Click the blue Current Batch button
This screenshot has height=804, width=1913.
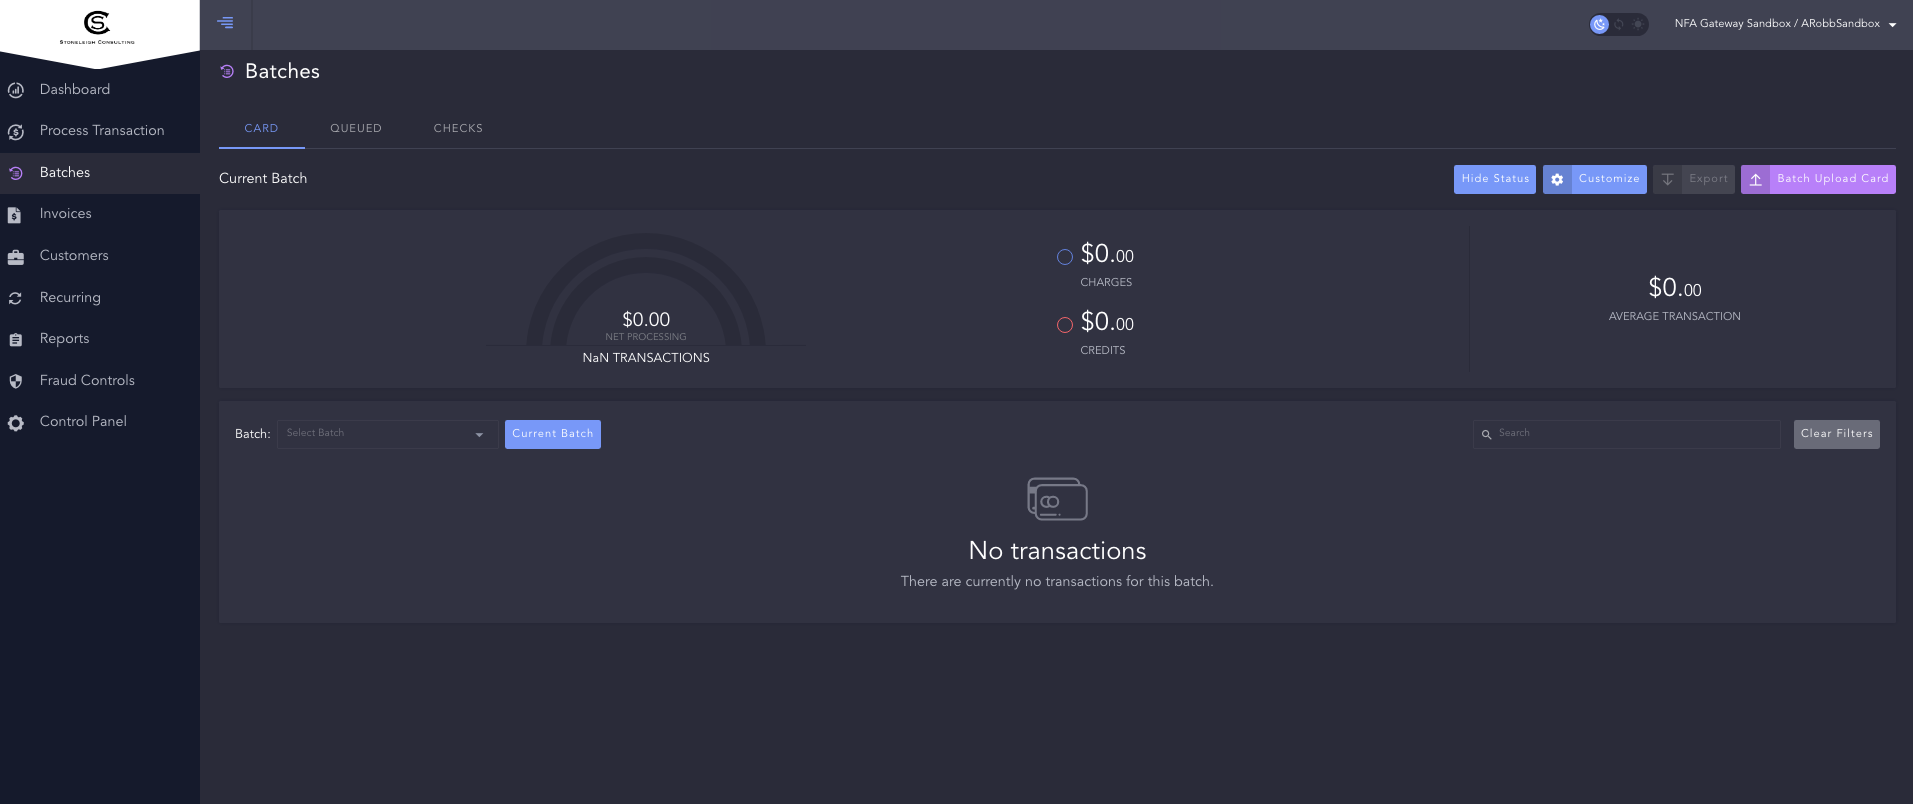(x=553, y=434)
